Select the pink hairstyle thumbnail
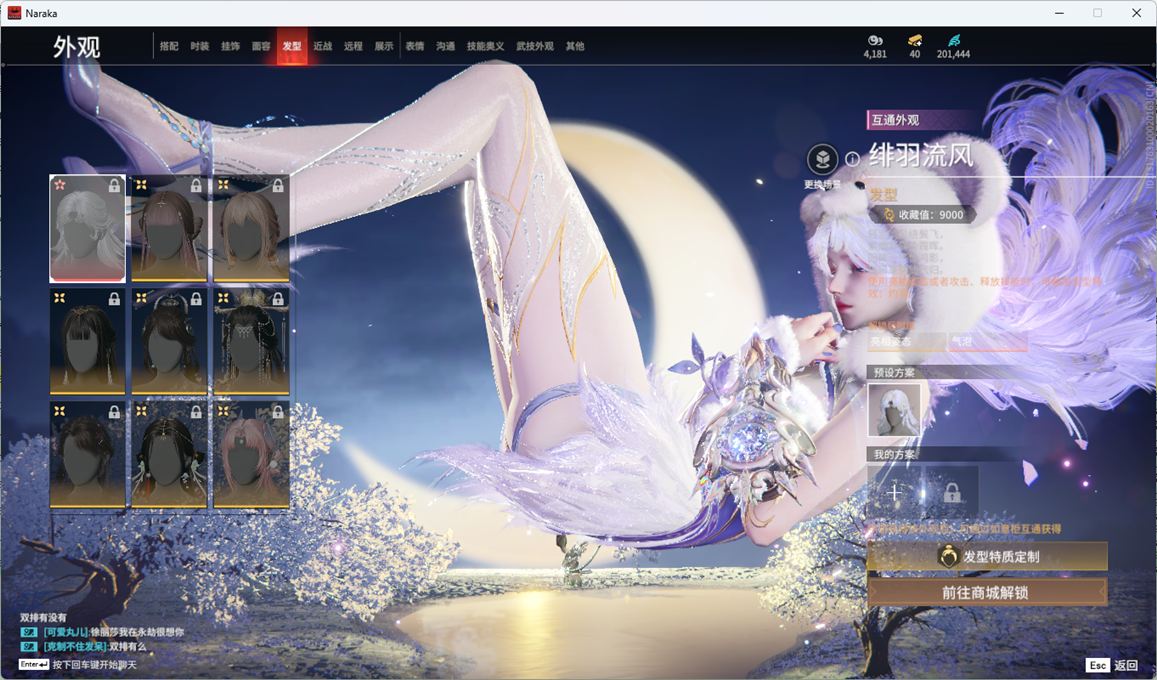1157x680 pixels. coord(251,454)
